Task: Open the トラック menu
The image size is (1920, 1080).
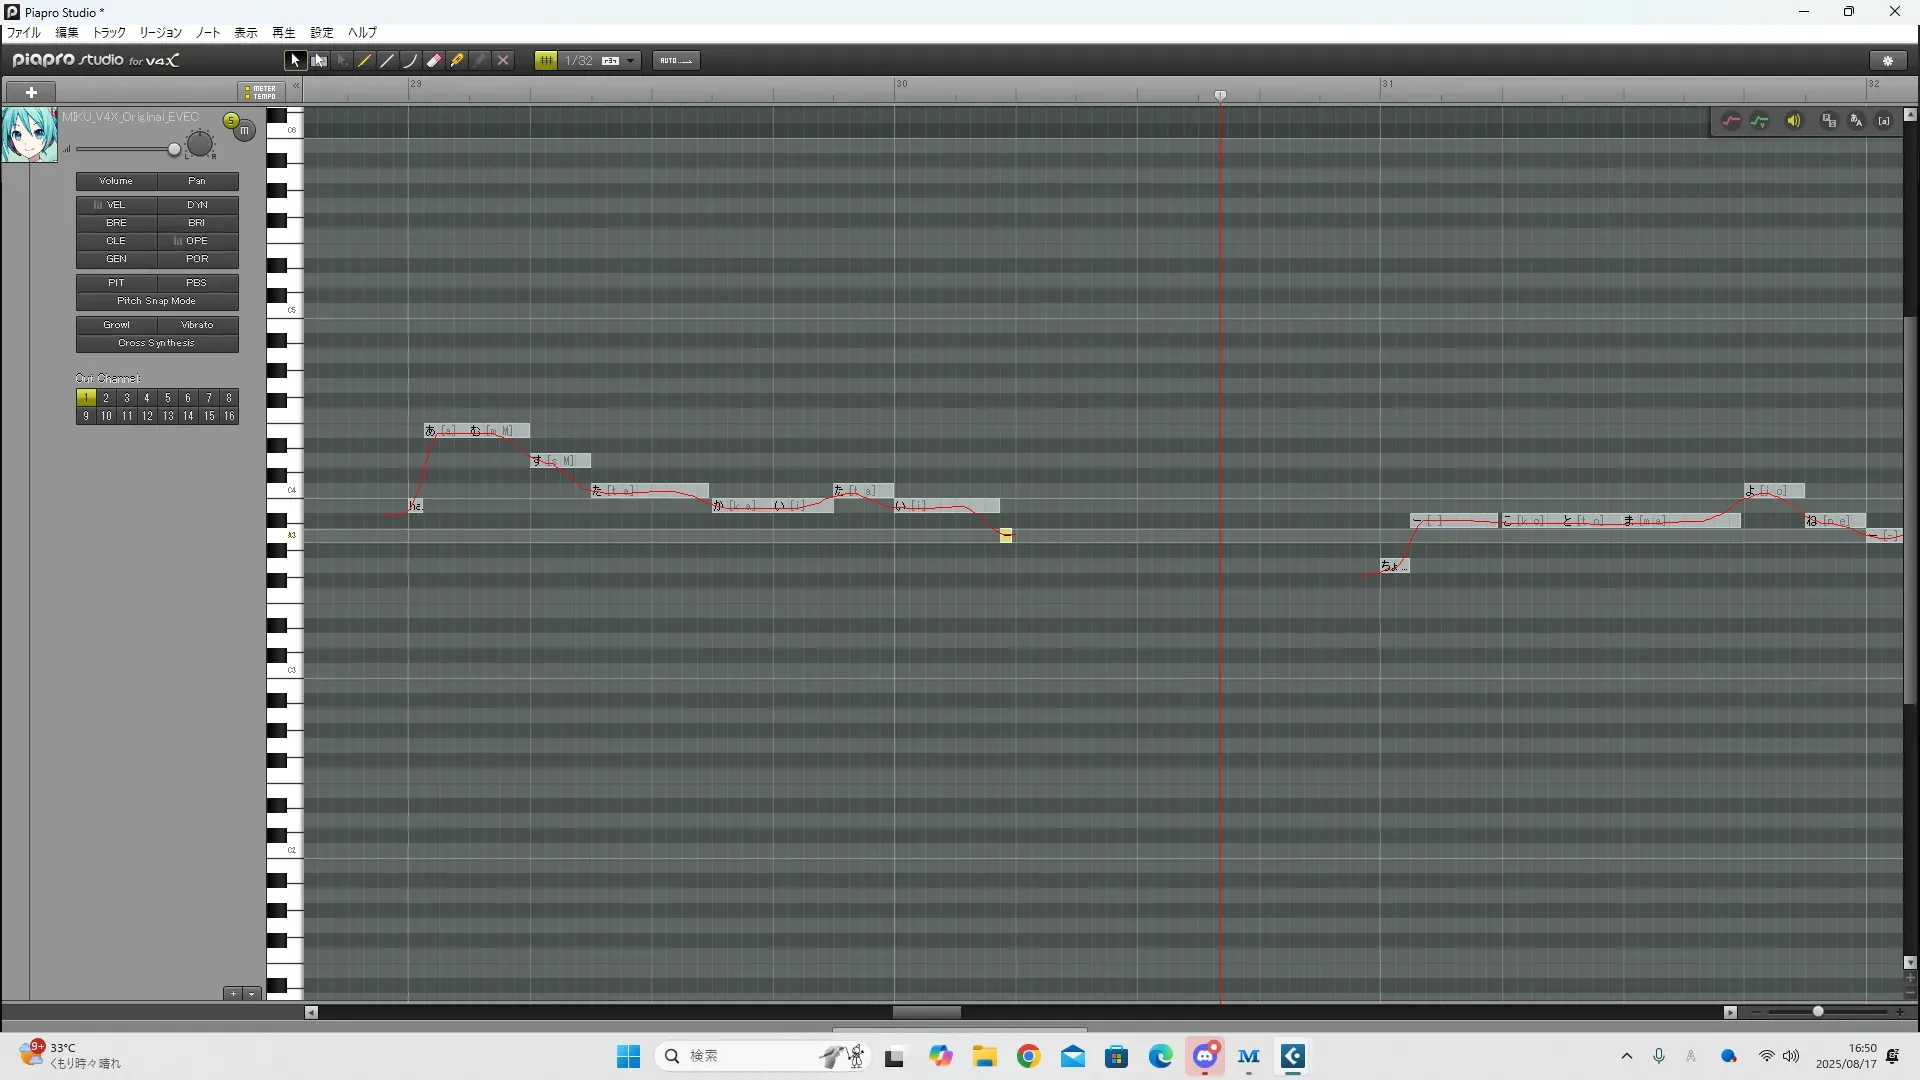Action: 109,33
